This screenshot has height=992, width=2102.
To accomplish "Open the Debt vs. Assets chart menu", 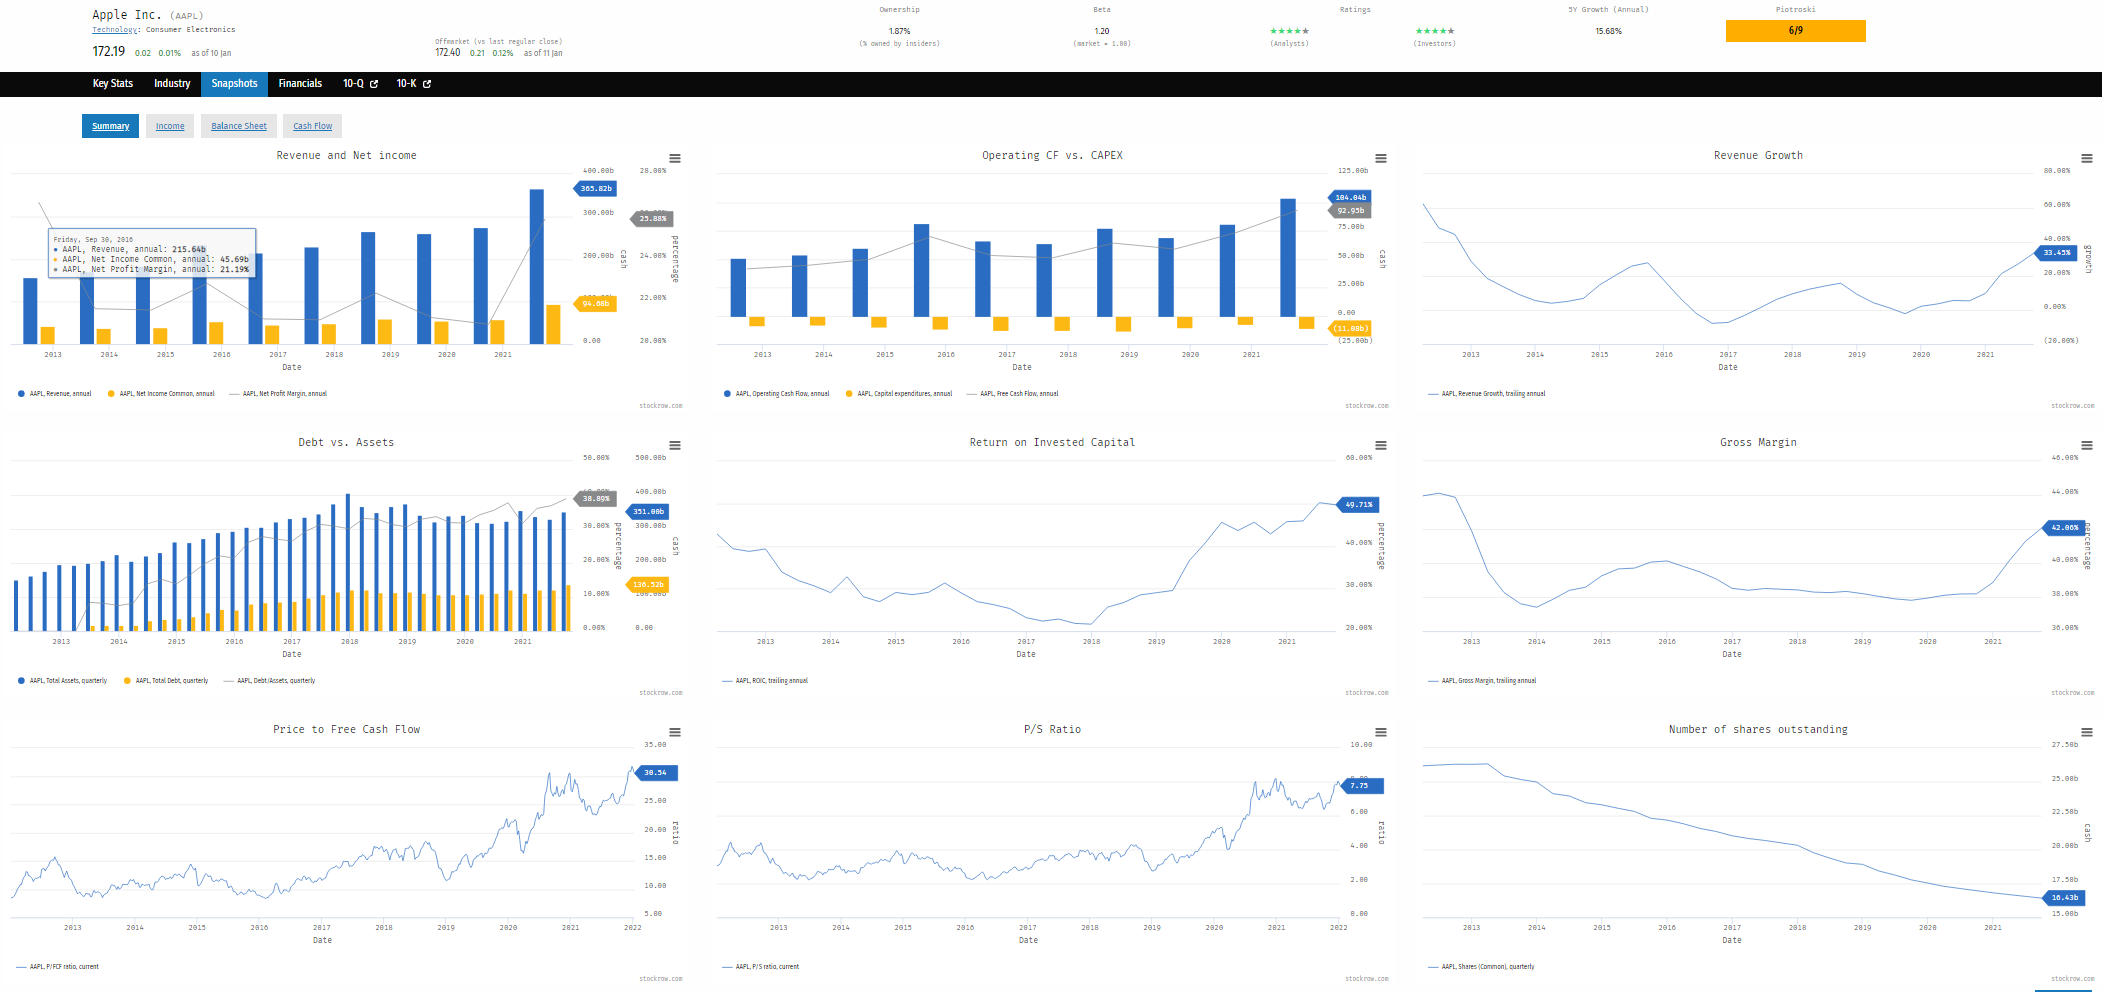I will pyautogui.click(x=675, y=446).
